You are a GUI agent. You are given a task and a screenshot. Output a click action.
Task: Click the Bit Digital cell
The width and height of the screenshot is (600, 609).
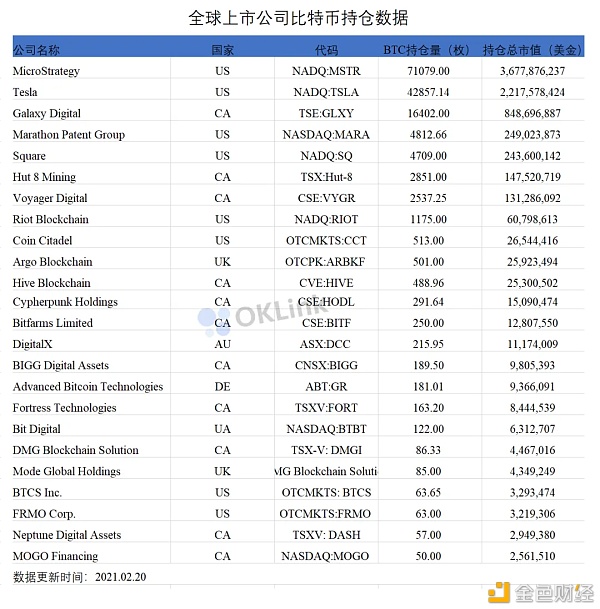click(37, 429)
